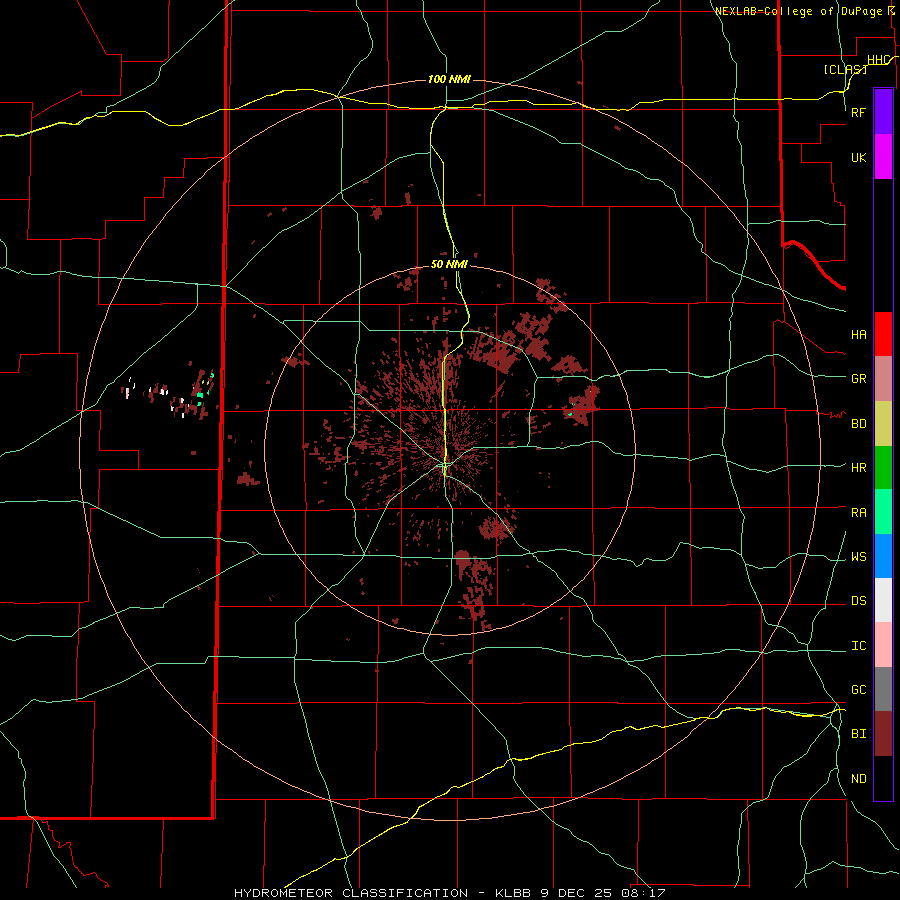Select the white DS legend swatch
900x900 pixels.
click(x=883, y=600)
